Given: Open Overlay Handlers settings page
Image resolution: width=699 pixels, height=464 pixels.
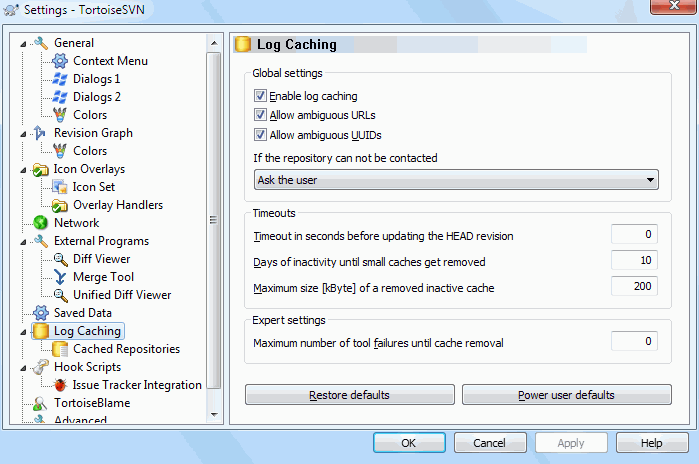Looking at the screenshot, I should pyautogui.click(x=117, y=205).
